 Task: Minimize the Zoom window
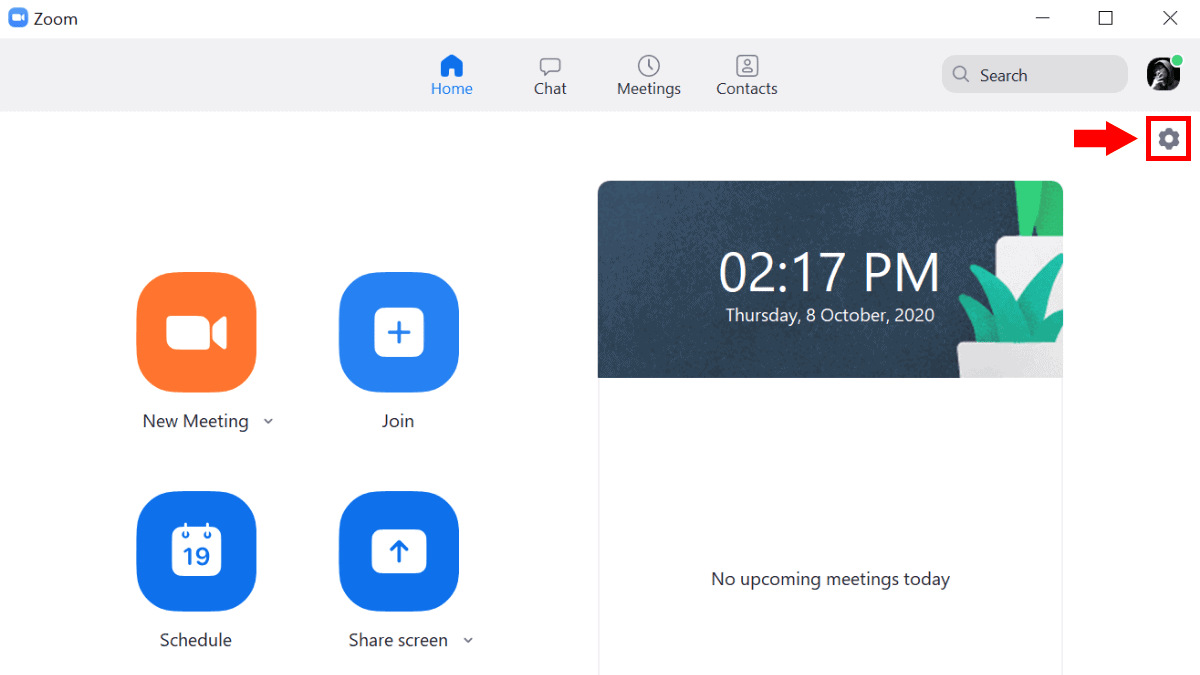(1042, 18)
